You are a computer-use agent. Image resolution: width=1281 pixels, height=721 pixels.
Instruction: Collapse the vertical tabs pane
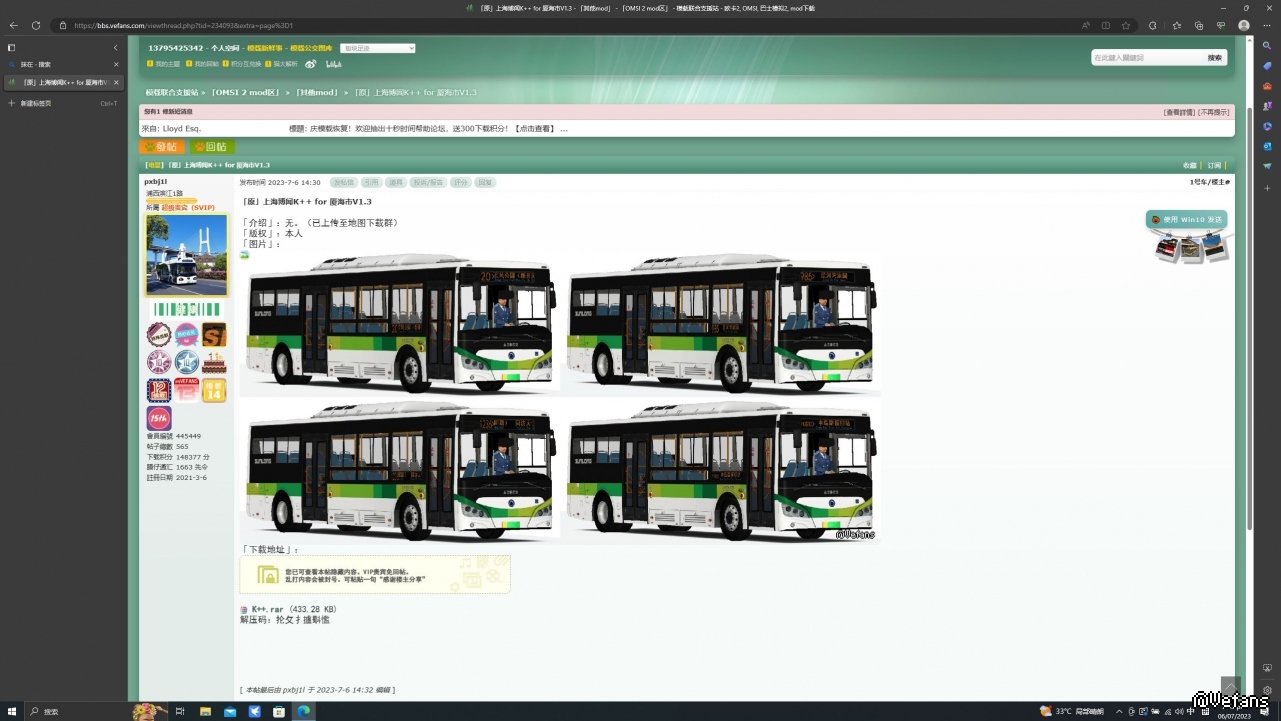coord(115,47)
